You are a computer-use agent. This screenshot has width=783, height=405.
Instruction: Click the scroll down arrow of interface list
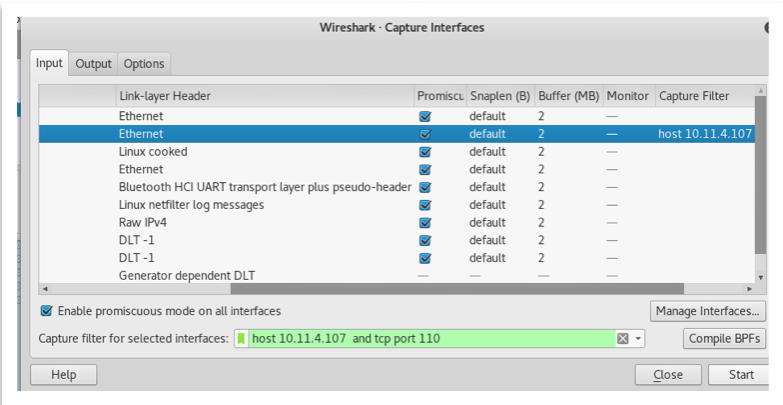tap(761, 277)
